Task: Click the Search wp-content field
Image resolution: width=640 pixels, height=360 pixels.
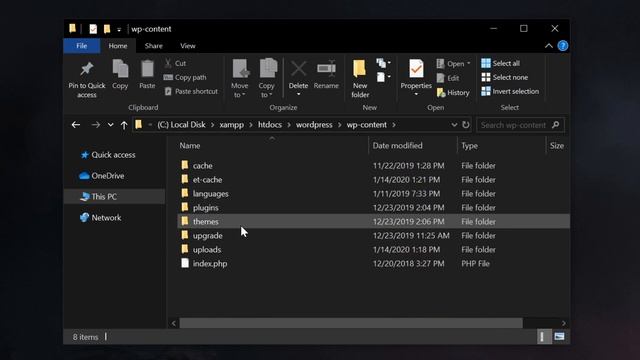Action: [520, 125]
